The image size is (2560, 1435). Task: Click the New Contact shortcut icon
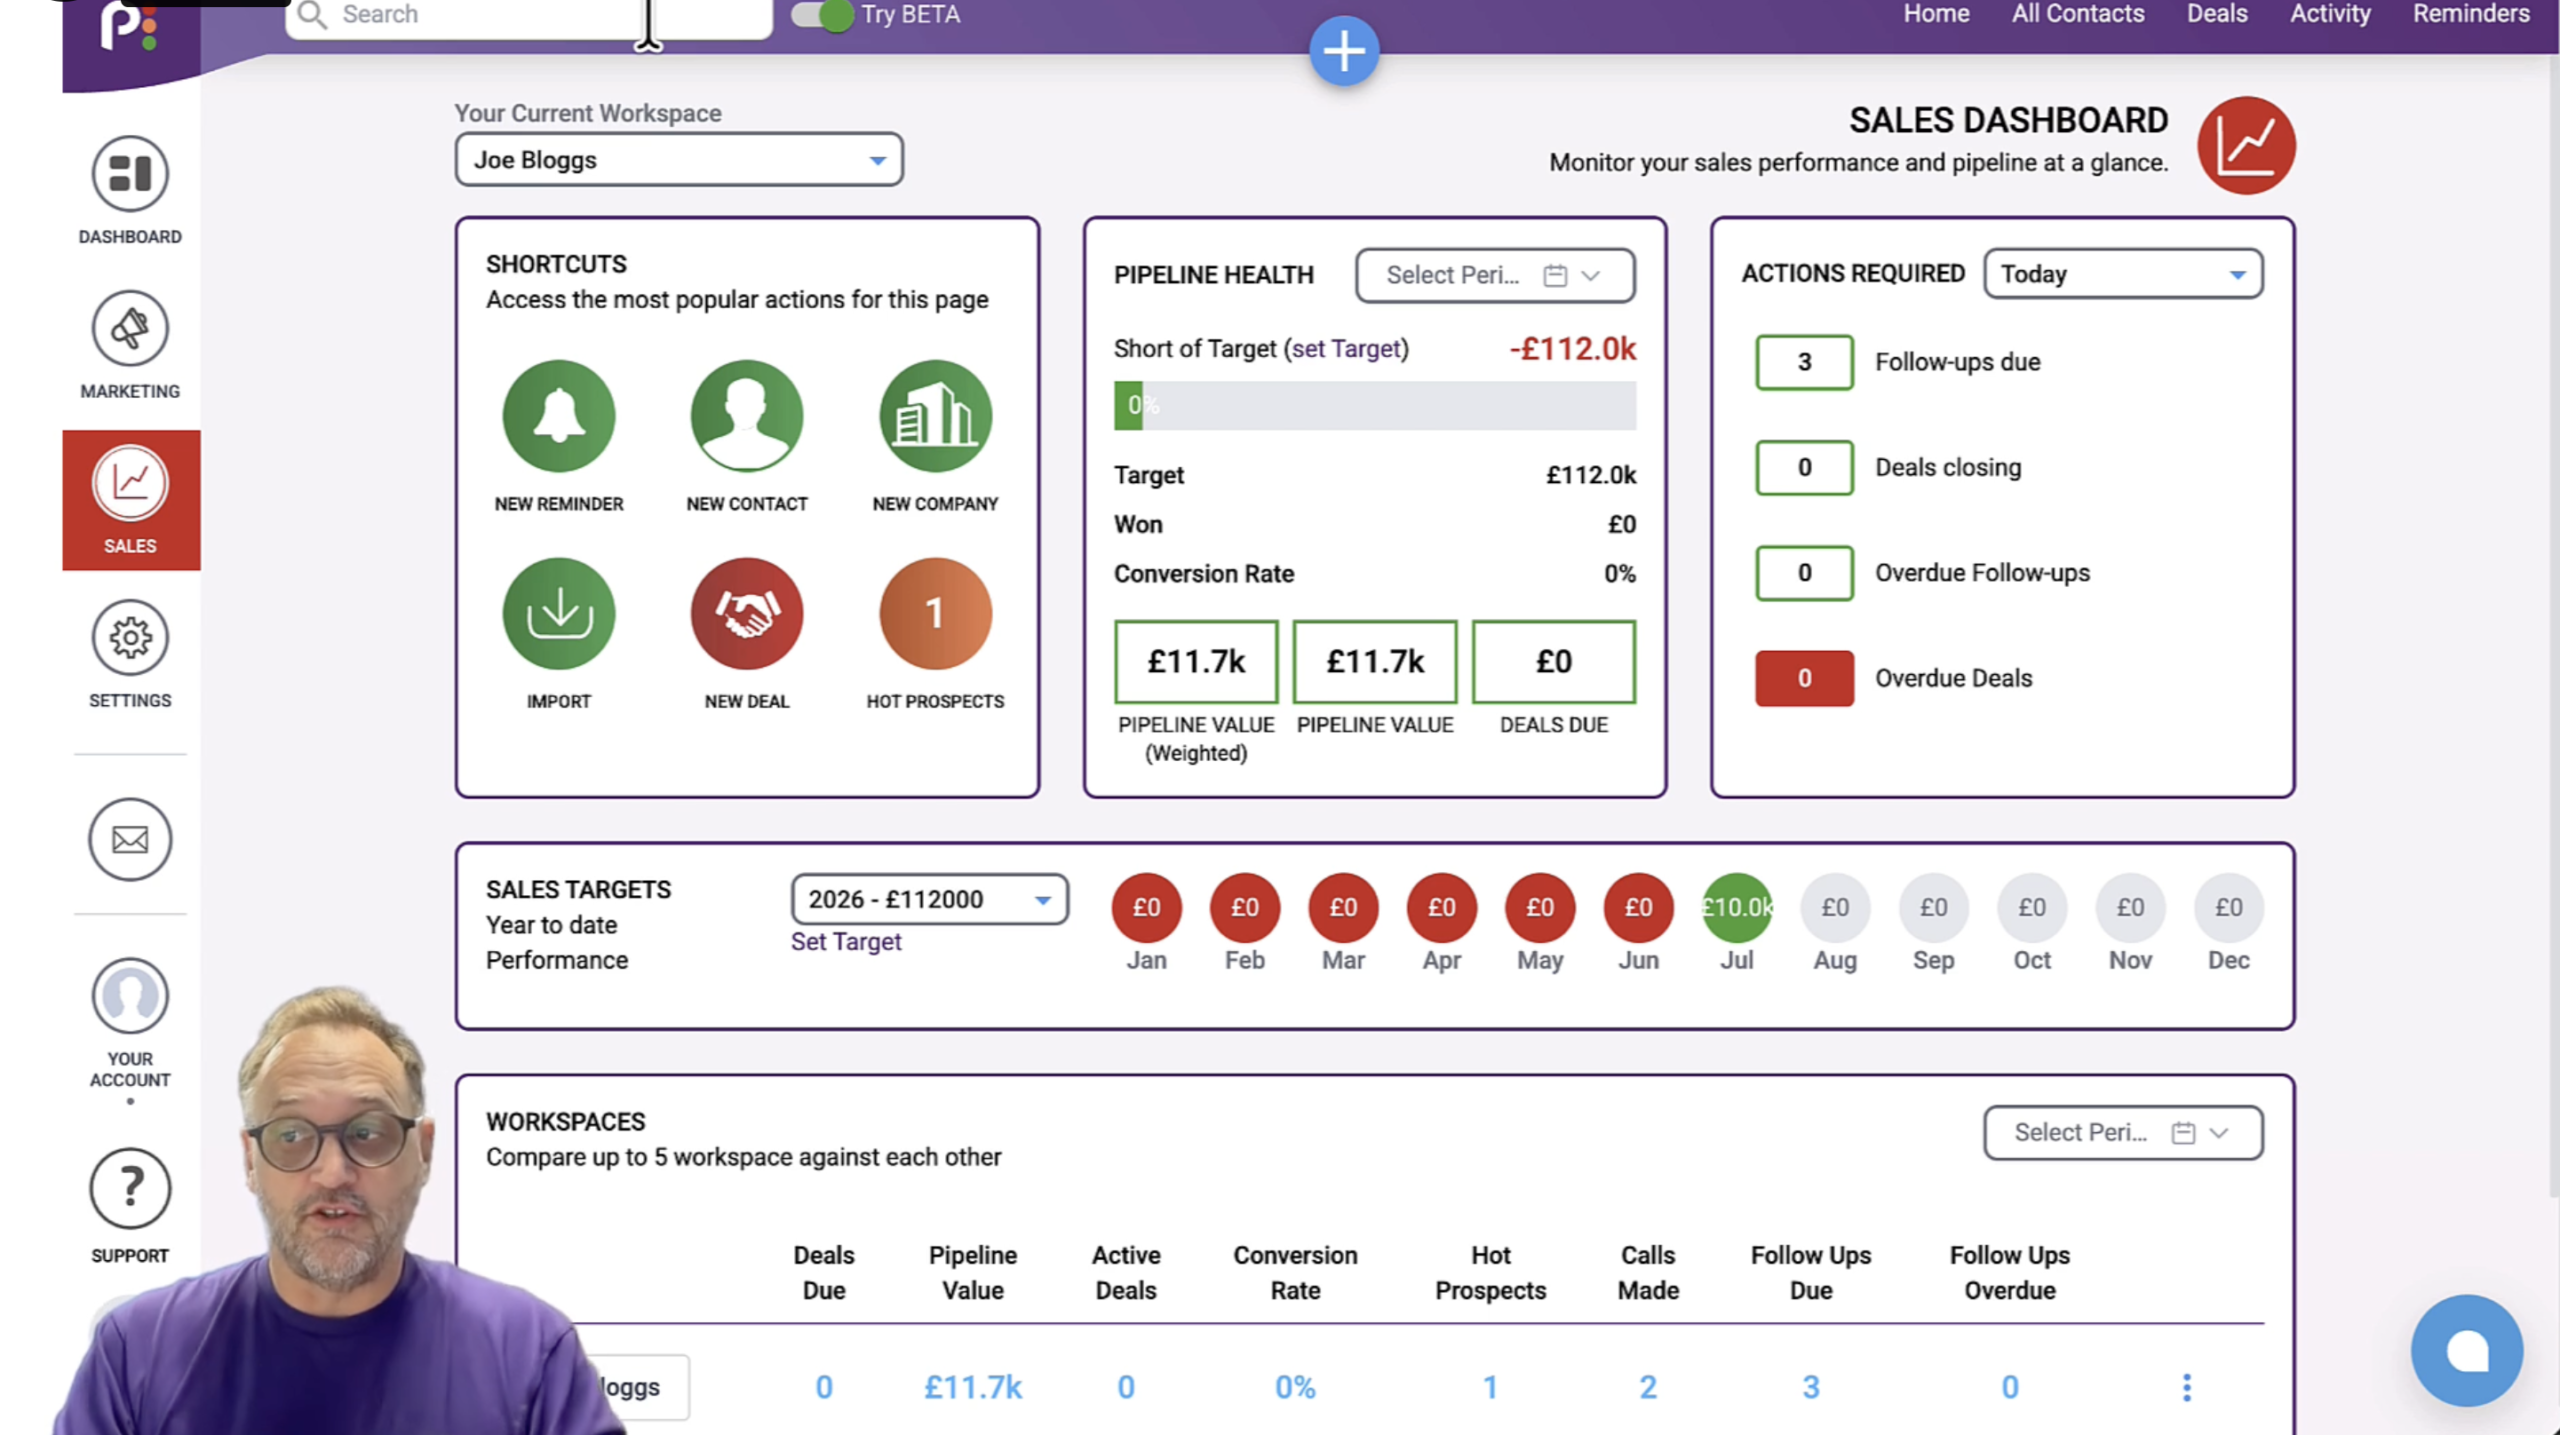pyautogui.click(x=746, y=416)
